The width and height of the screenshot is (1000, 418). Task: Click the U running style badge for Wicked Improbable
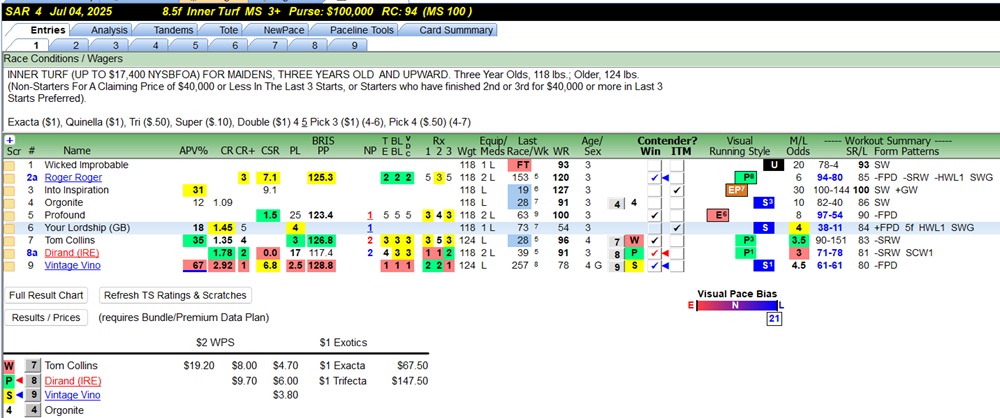[773, 165]
